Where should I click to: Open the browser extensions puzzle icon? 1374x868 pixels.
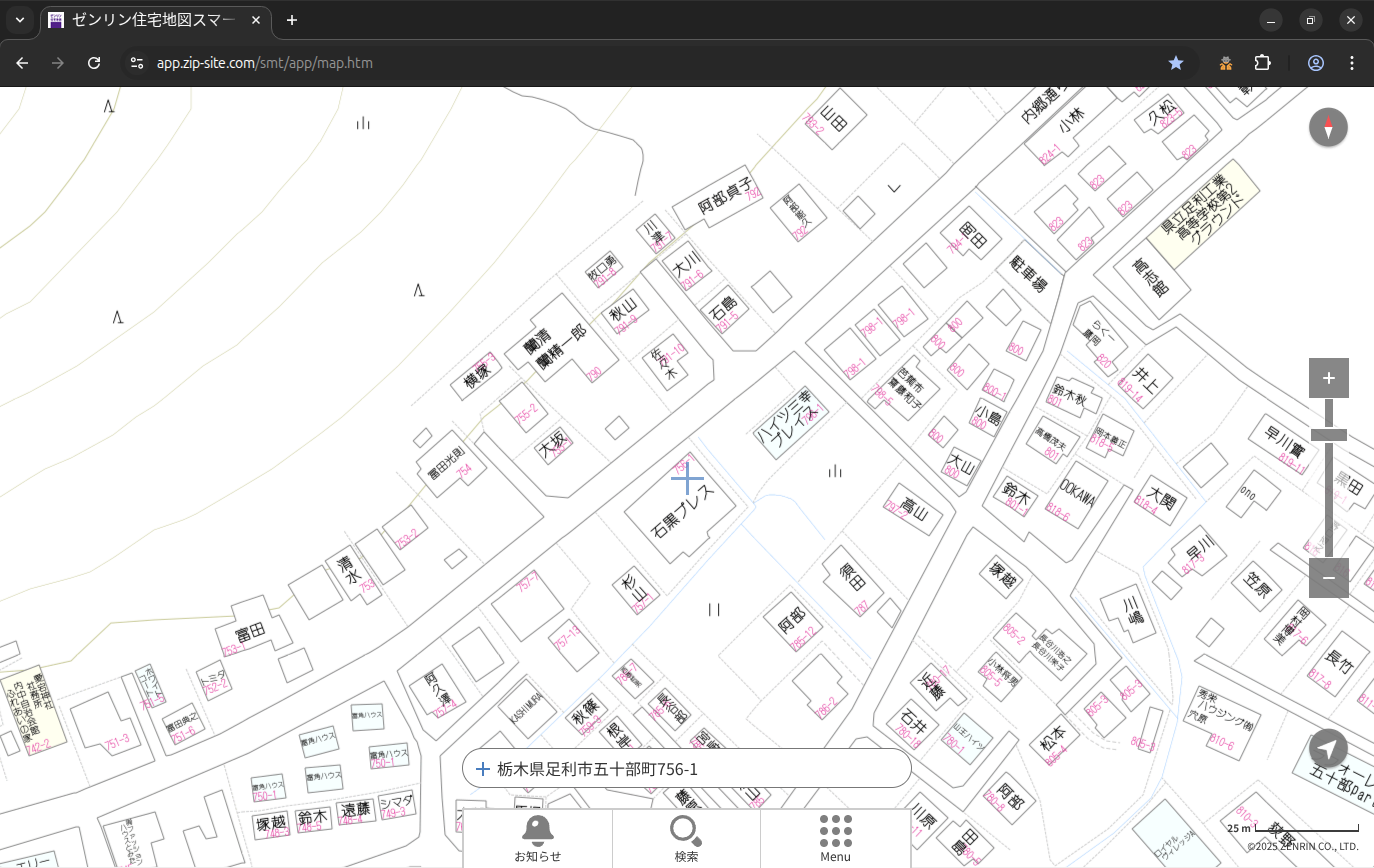pos(1263,63)
